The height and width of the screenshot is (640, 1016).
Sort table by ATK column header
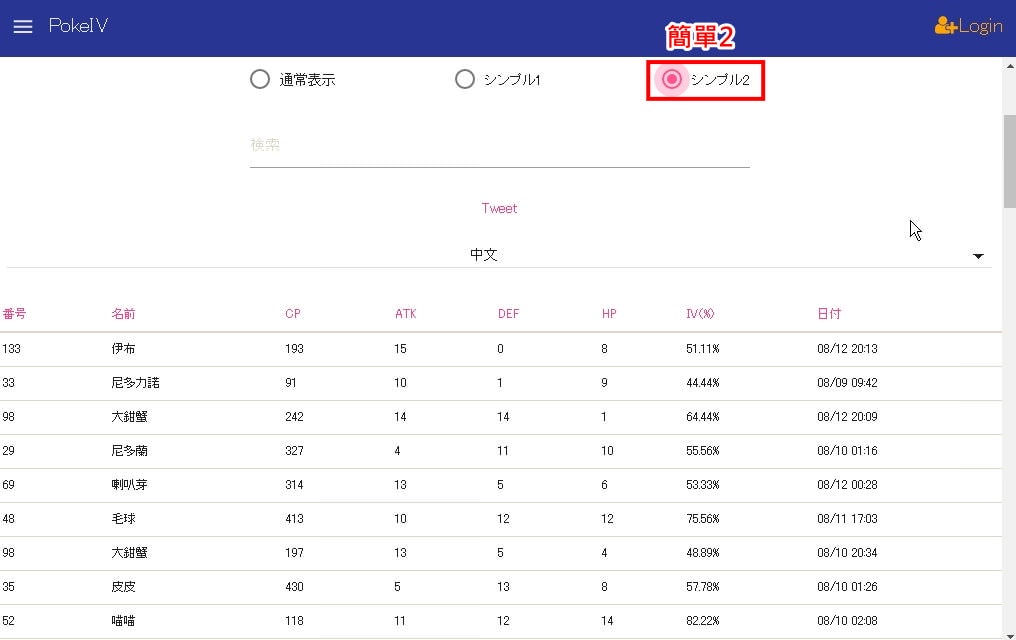pyautogui.click(x=405, y=314)
